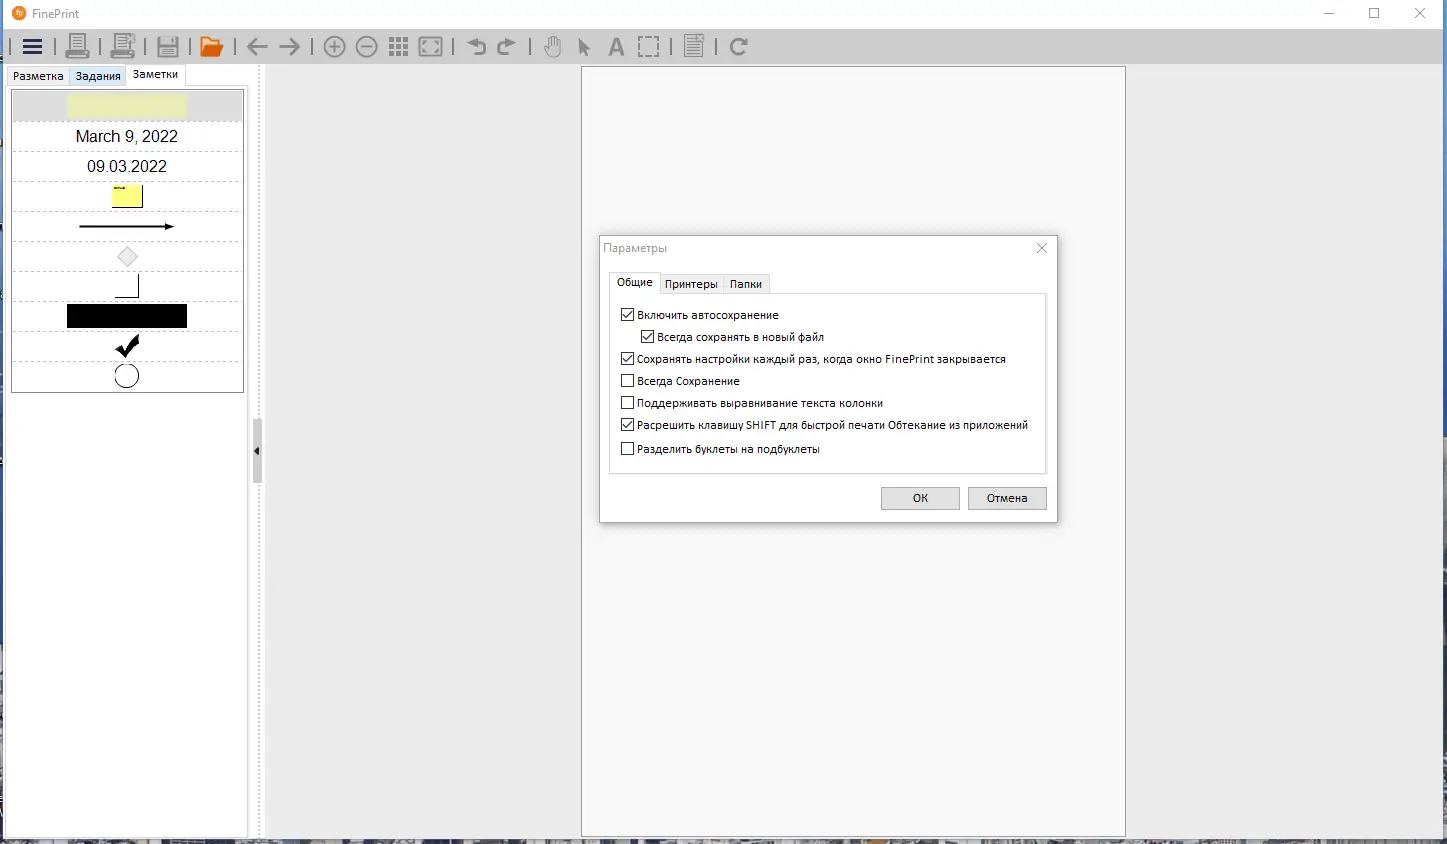The image size is (1447, 844).
Task: Enable Разделить буклеты на подбуклеты checkbox
Action: [x=627, y=449]
